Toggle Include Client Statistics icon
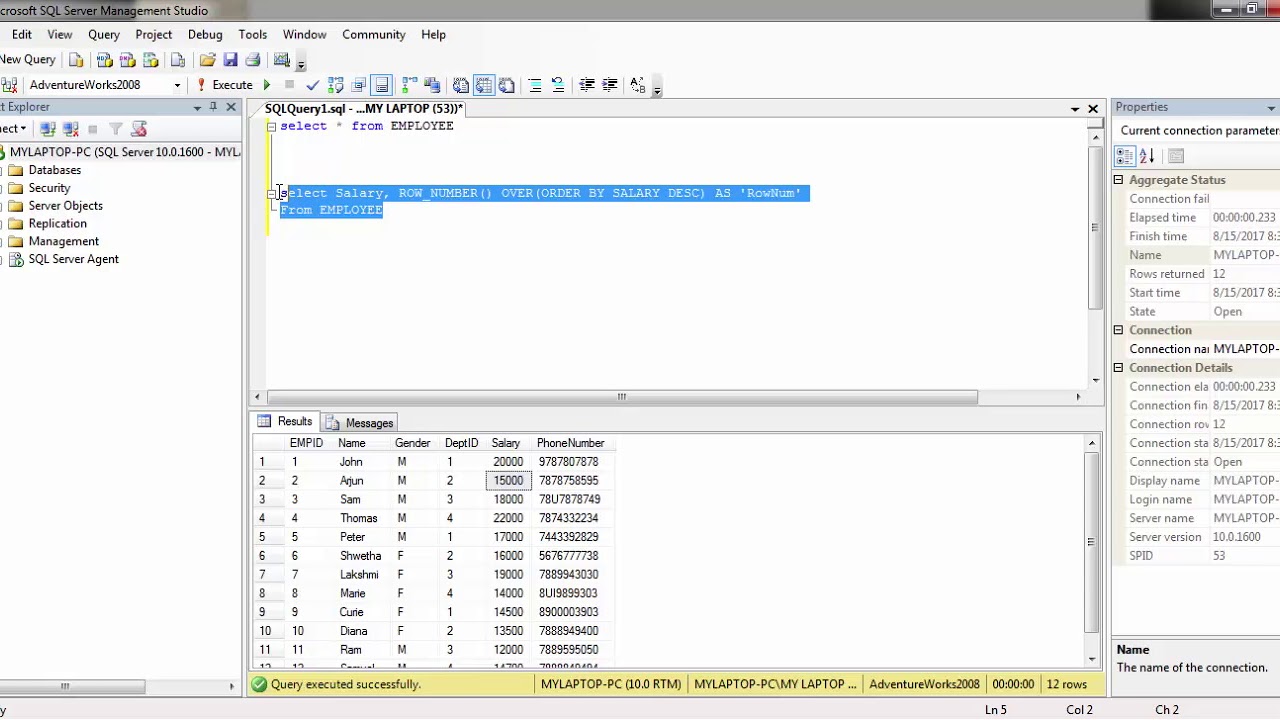 point(432,85)
